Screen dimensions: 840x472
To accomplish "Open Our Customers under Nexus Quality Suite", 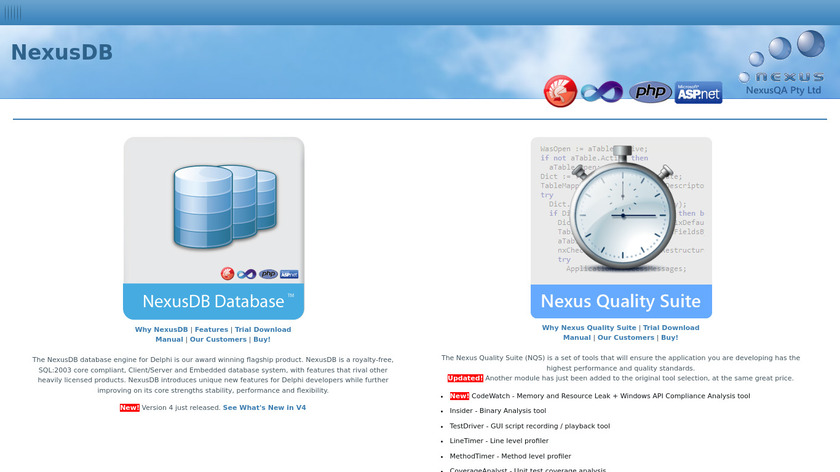I will point(626,338).
